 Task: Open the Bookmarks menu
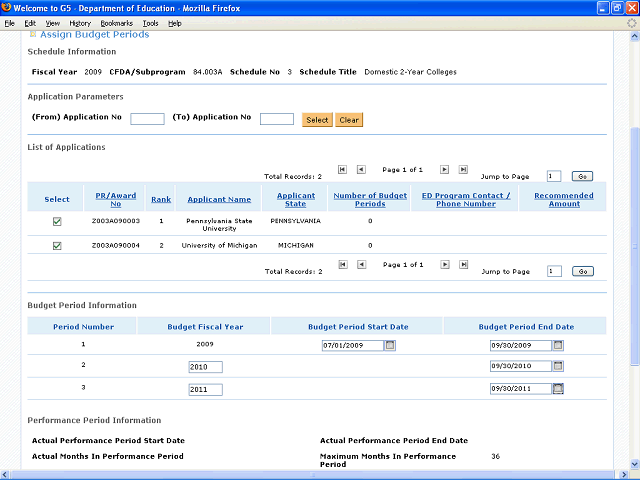116,23
